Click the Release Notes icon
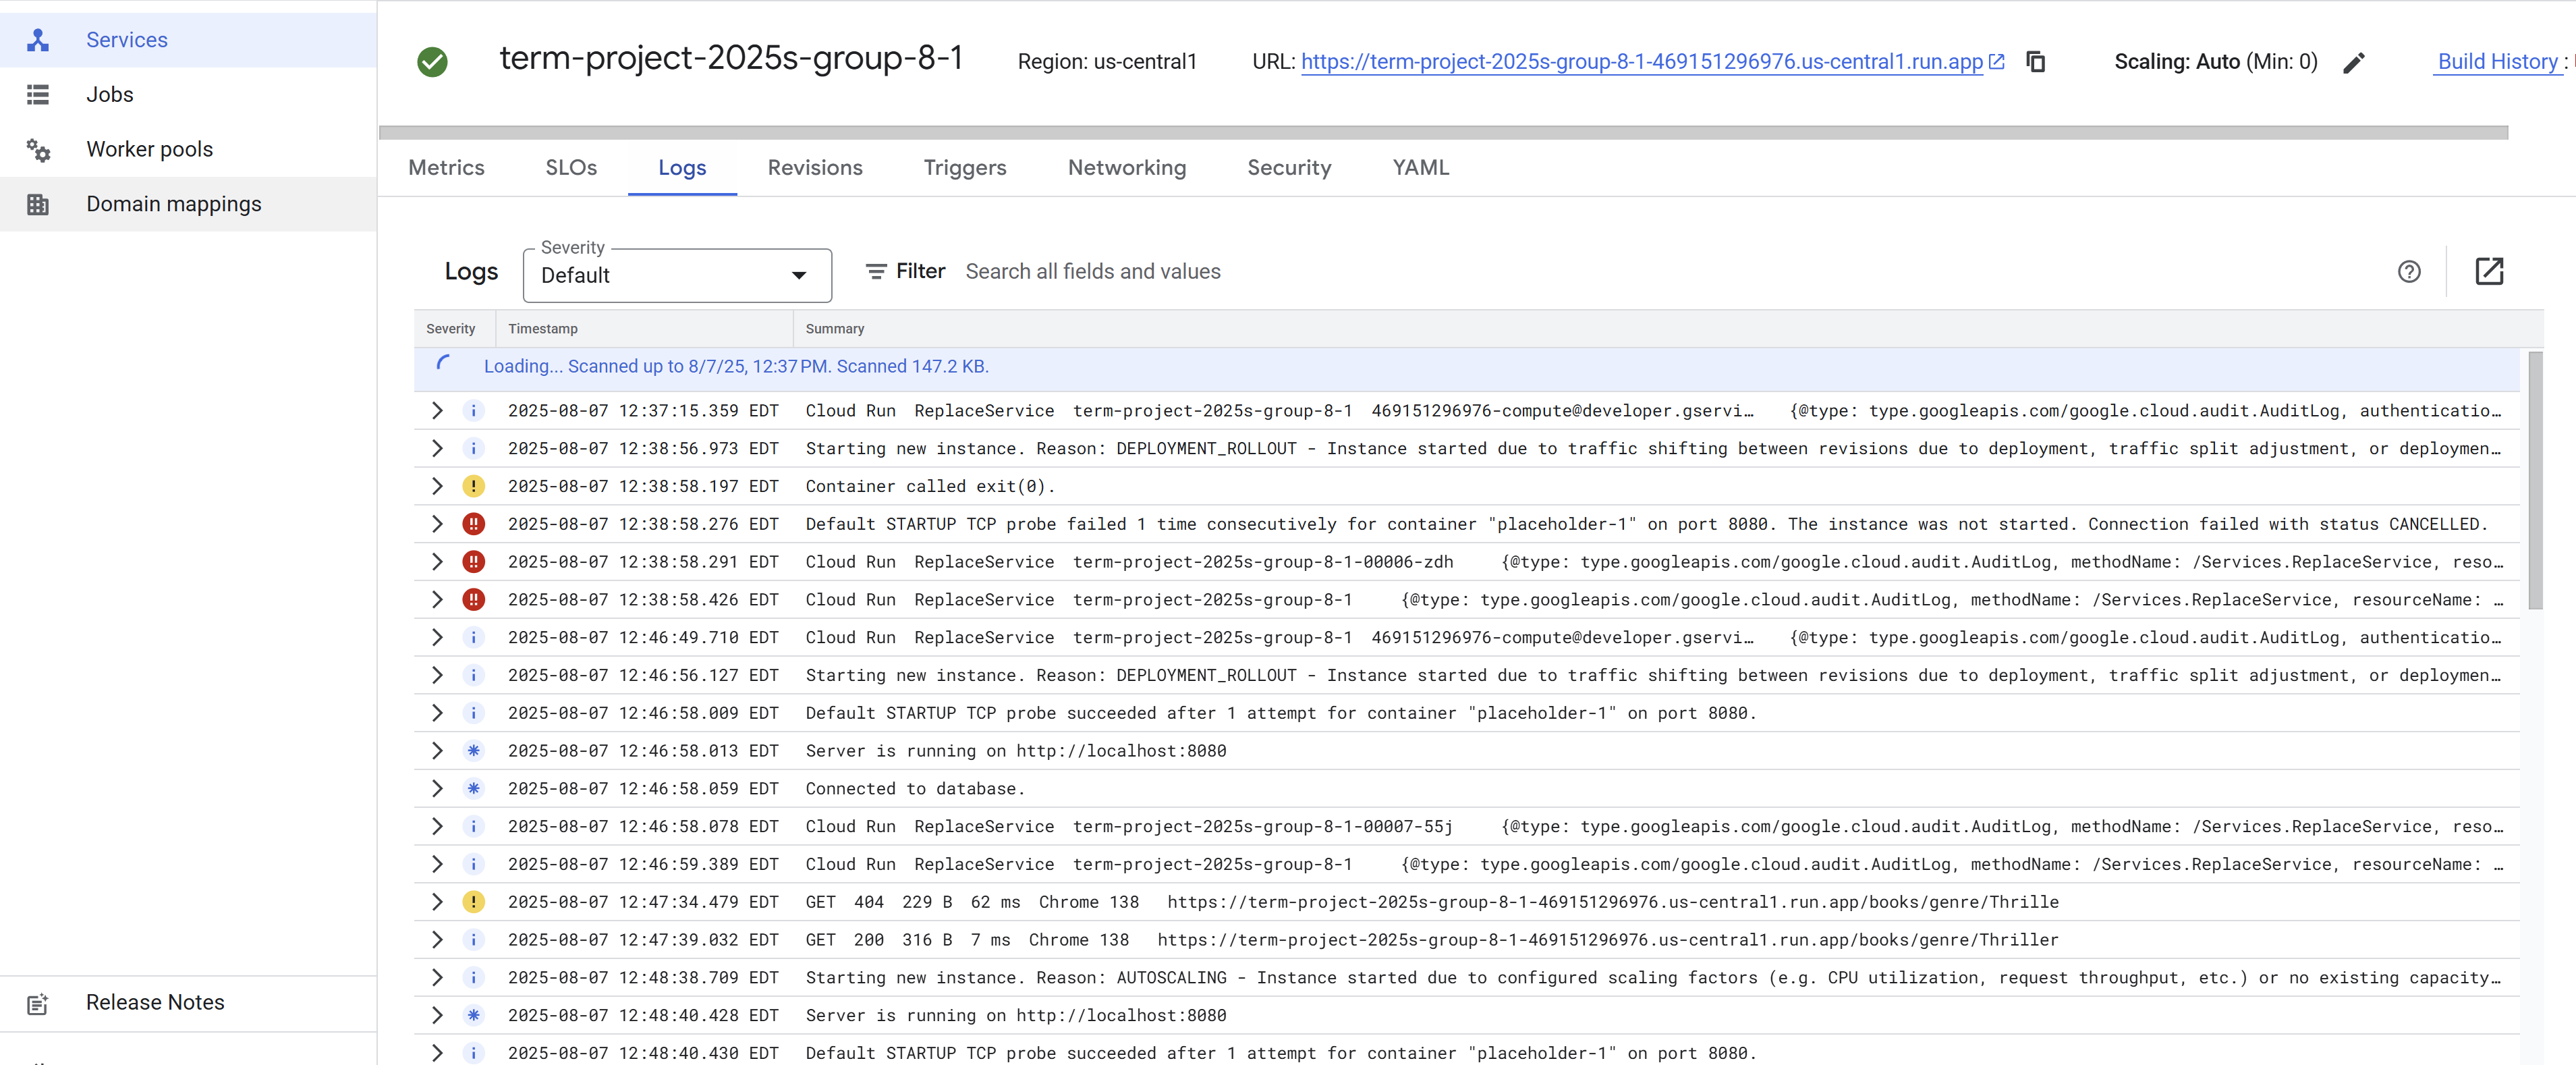2576x1065 pixels. pos(38,1003)
